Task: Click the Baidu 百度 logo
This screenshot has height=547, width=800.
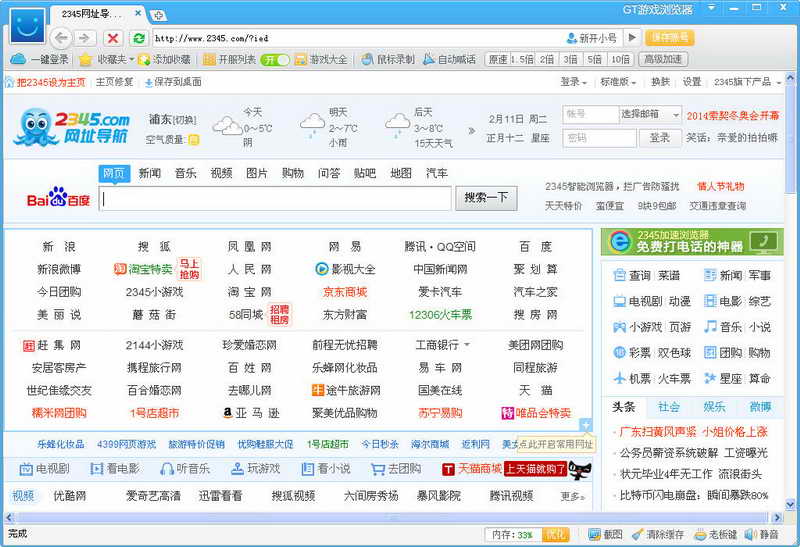Action: pos(58,197)
